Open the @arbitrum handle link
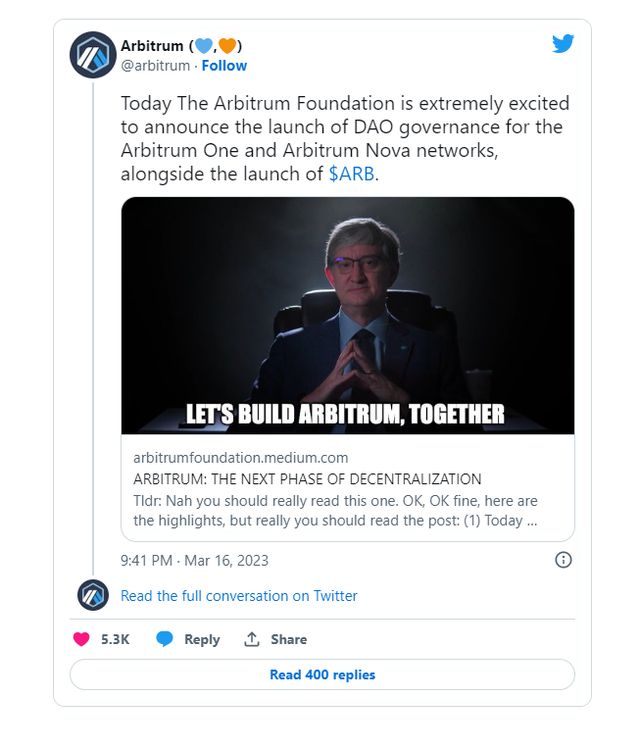This screenshot has height=748, width=640. tap(155, 66)
